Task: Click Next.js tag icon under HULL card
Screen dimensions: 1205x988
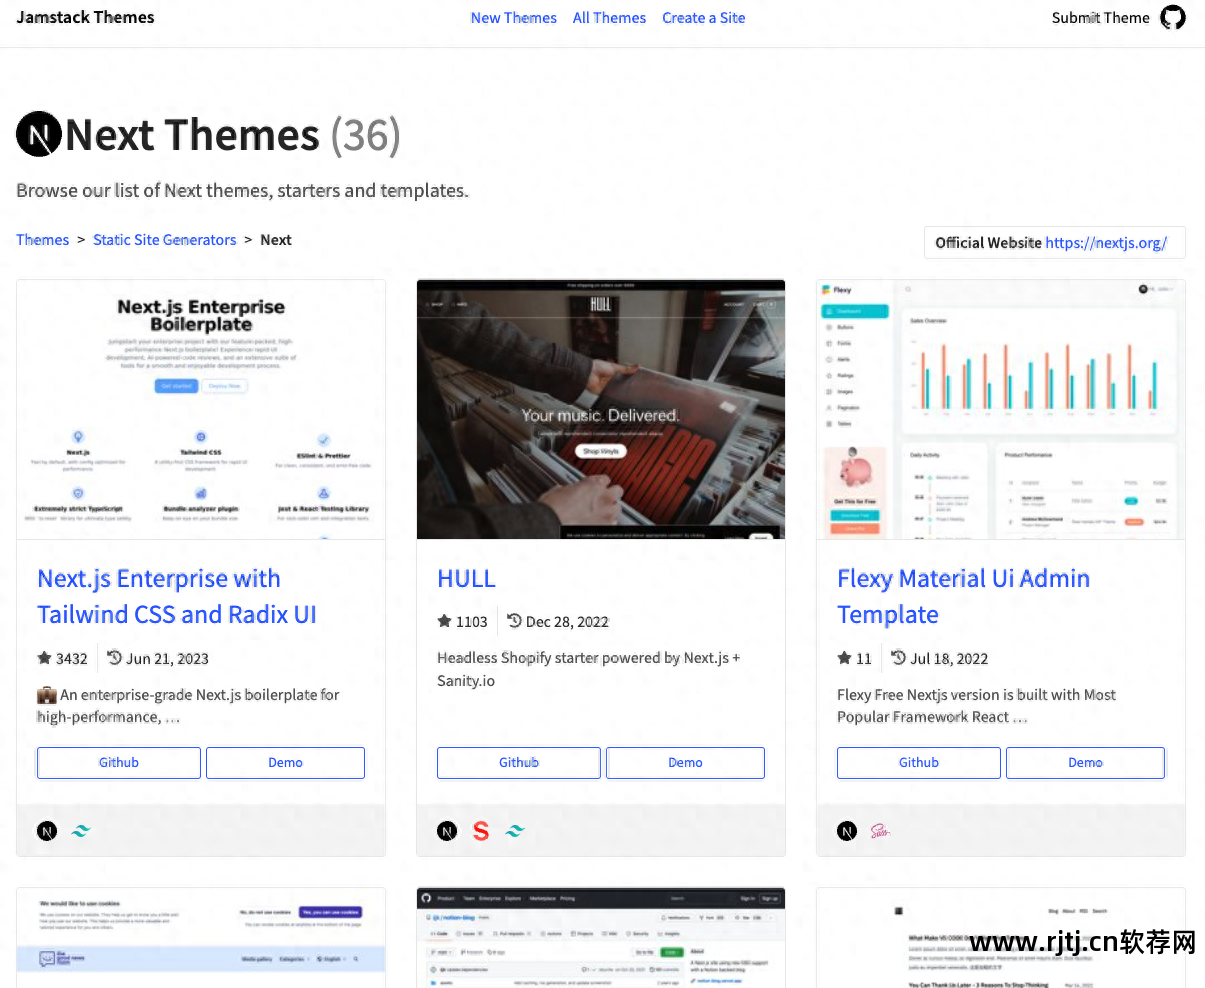Action: pyautogui.click(x=447, y=831)
